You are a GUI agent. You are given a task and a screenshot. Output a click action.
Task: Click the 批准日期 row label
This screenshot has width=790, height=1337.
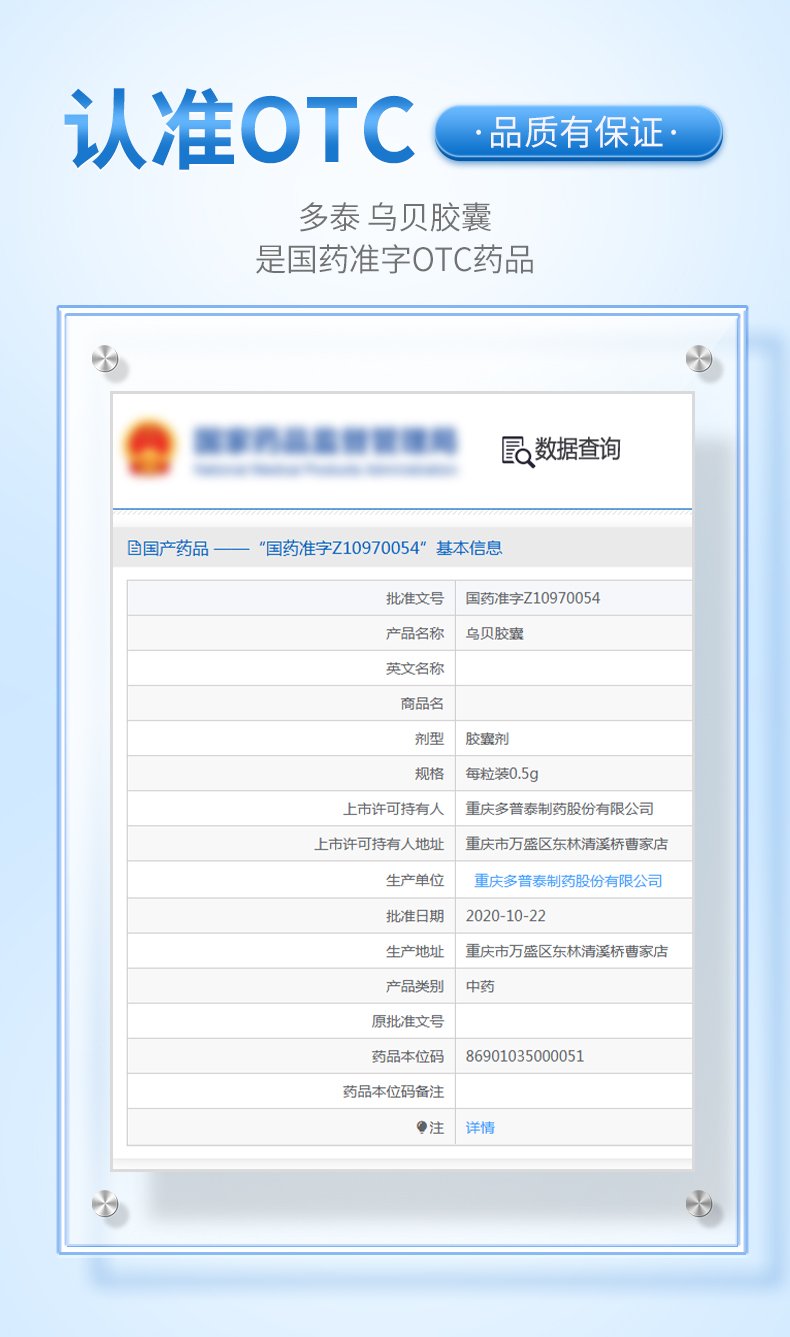pos(415,916)
